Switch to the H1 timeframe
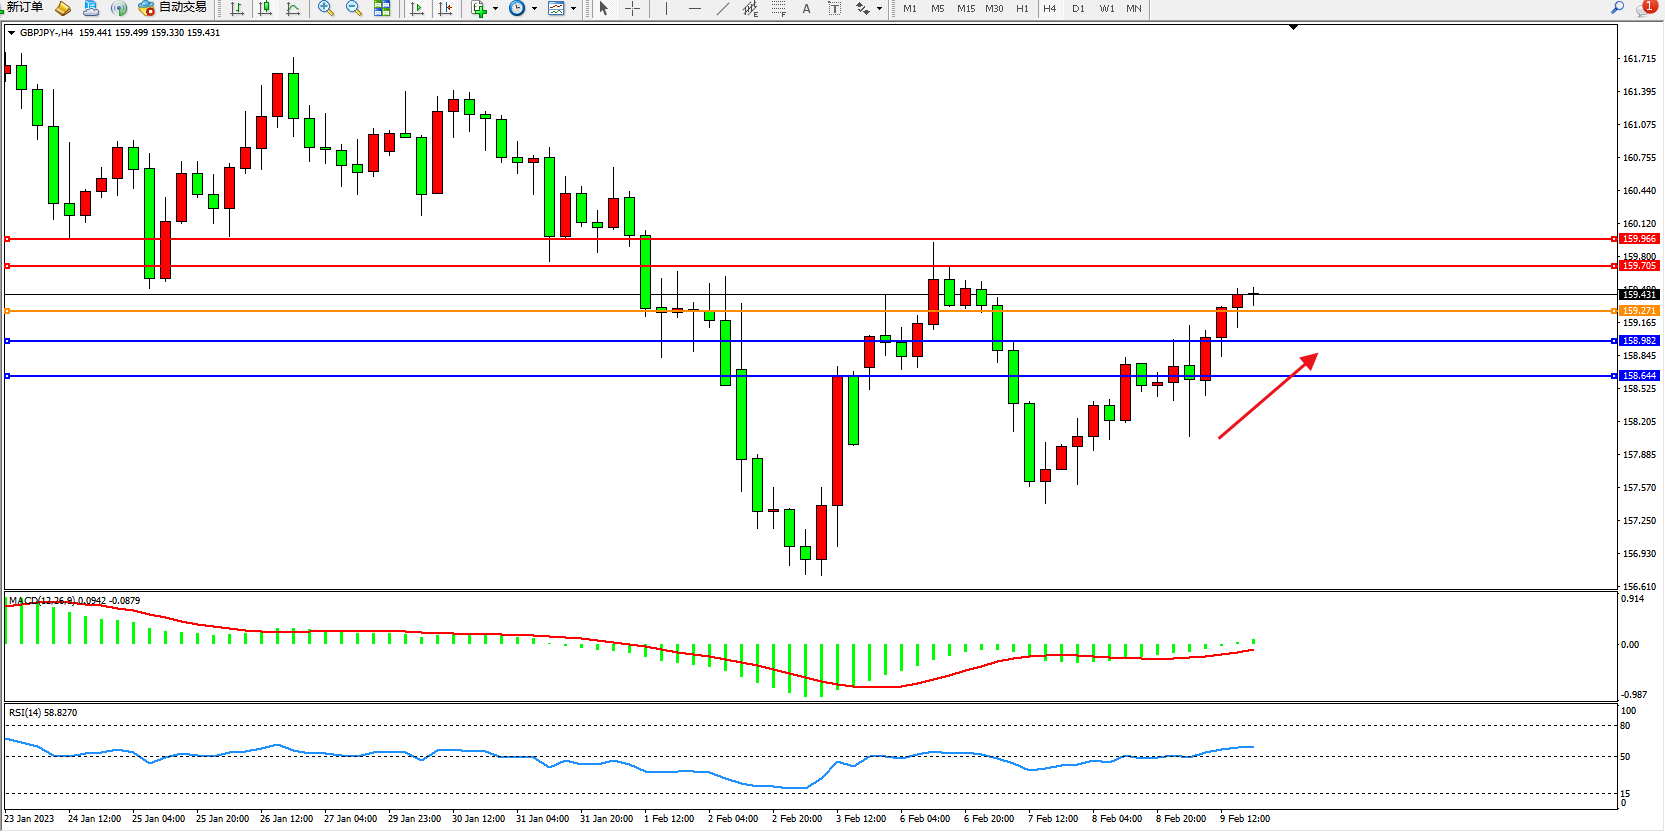 pos(1022,9)
